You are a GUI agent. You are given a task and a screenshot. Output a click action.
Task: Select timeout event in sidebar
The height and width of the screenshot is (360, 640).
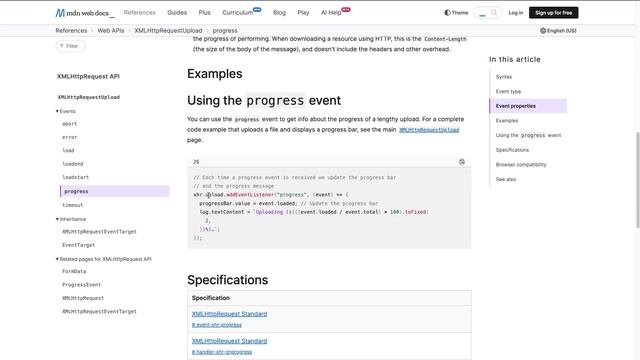73,205
